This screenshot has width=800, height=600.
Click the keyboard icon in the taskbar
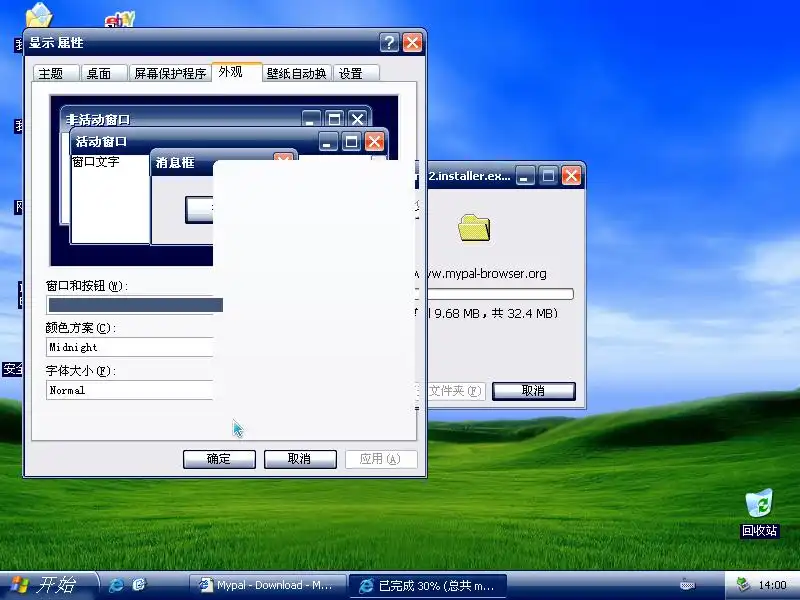pos(687,585)
